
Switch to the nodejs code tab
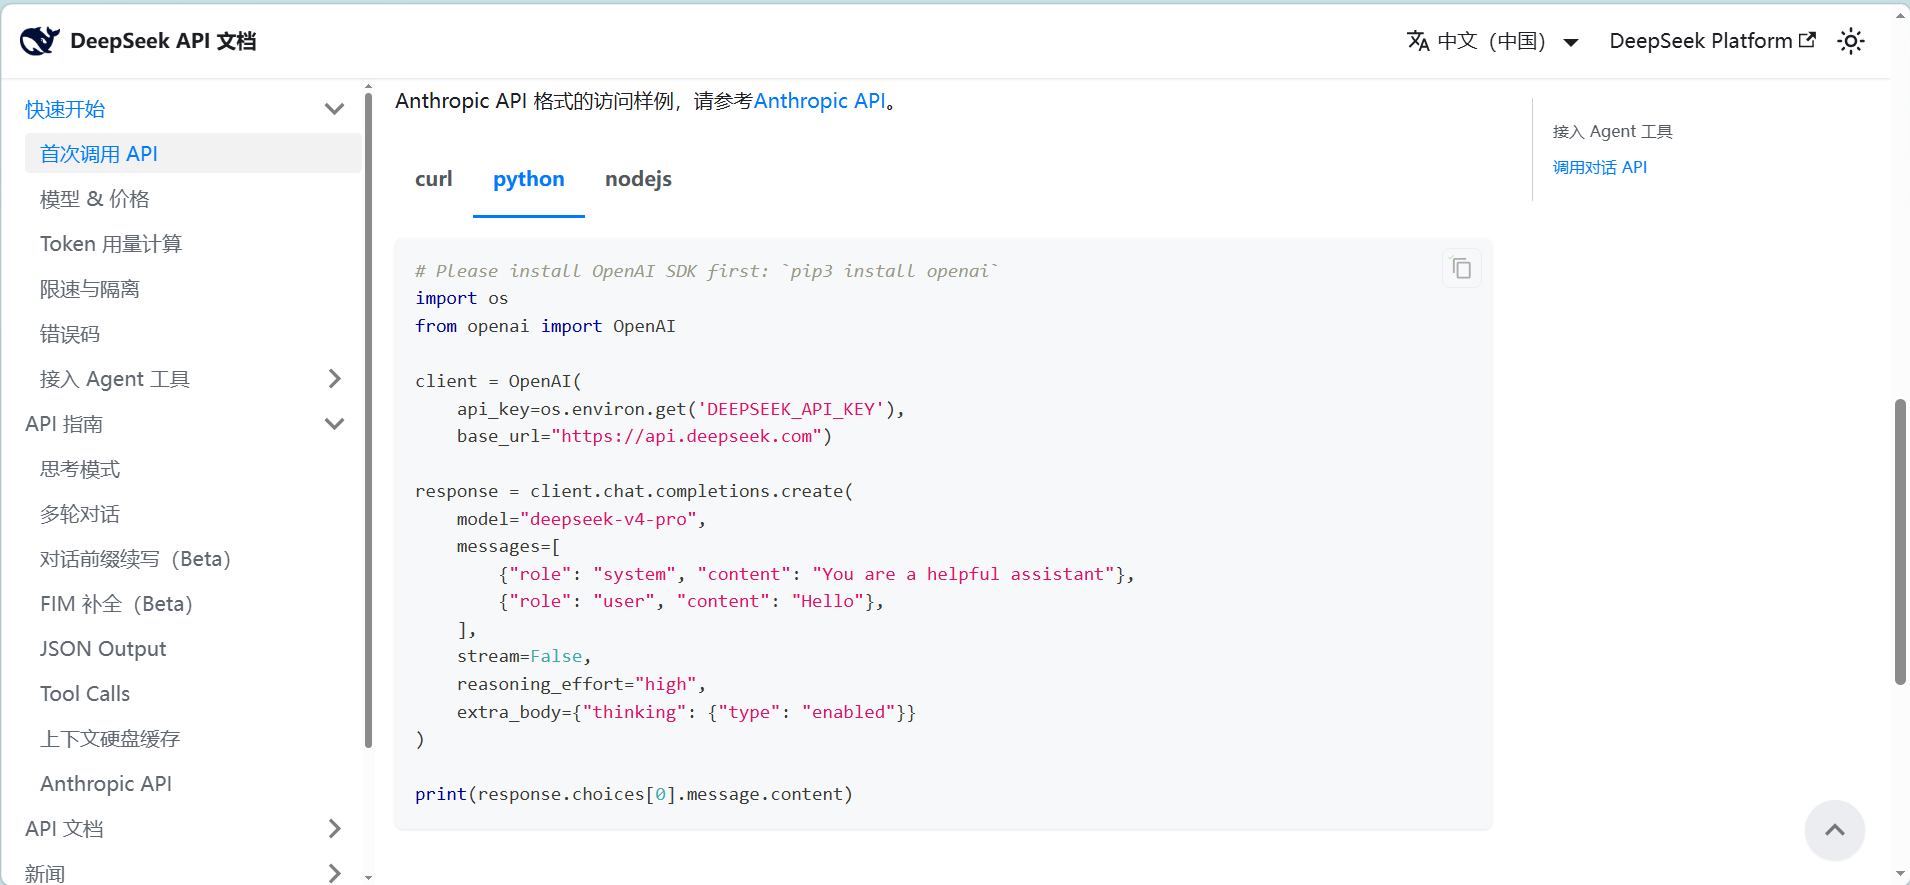click(638, 179)
